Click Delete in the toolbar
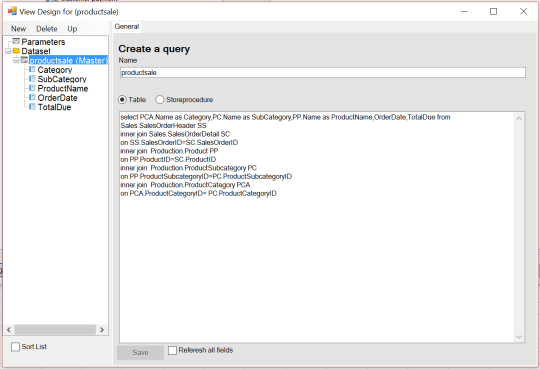This screenshot has height=369, width=540. 47,29
